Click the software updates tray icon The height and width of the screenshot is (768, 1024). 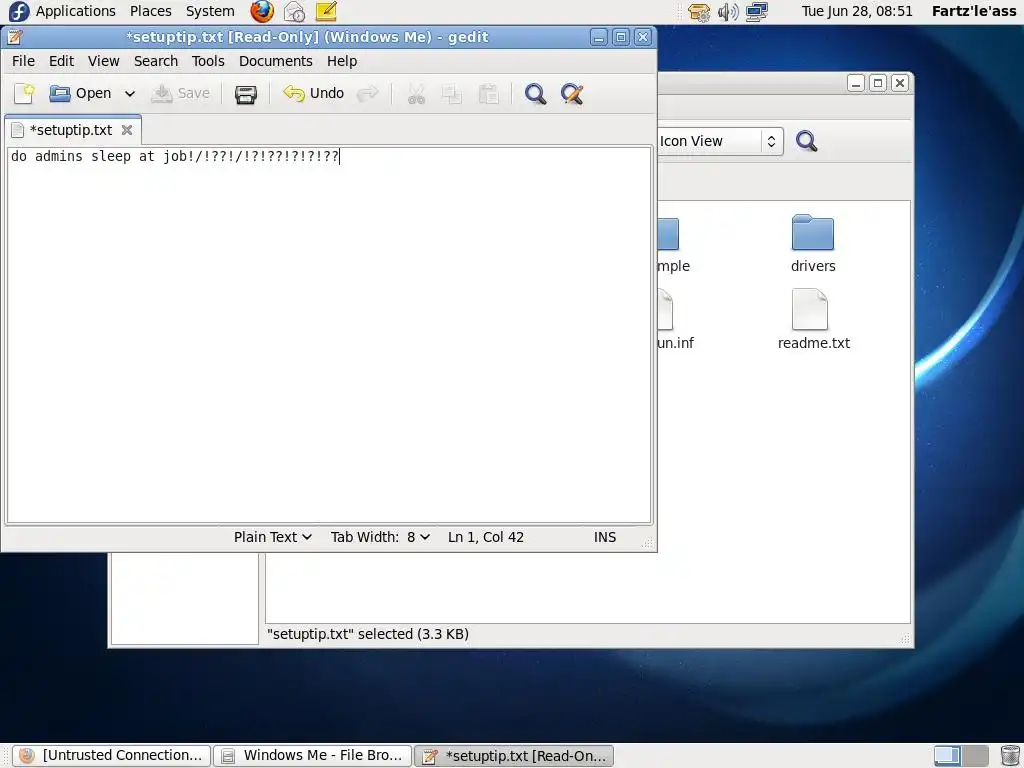tap(699, 12)
